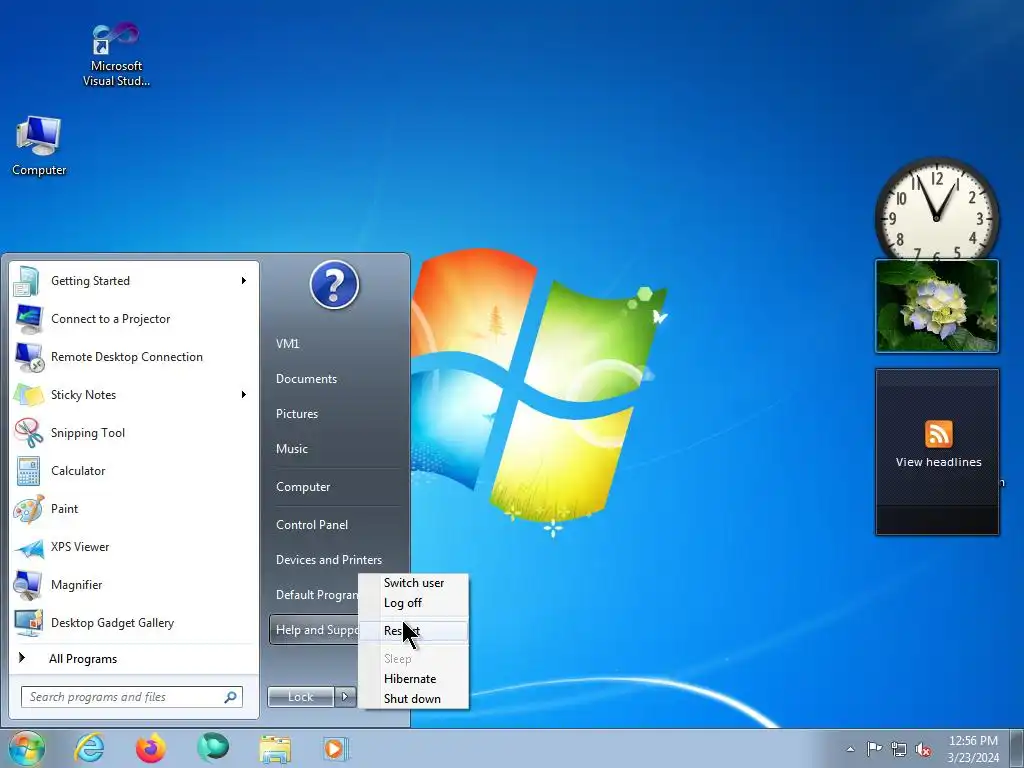
Task: Click the flower slideshow gadget picture
Action: 936,306
